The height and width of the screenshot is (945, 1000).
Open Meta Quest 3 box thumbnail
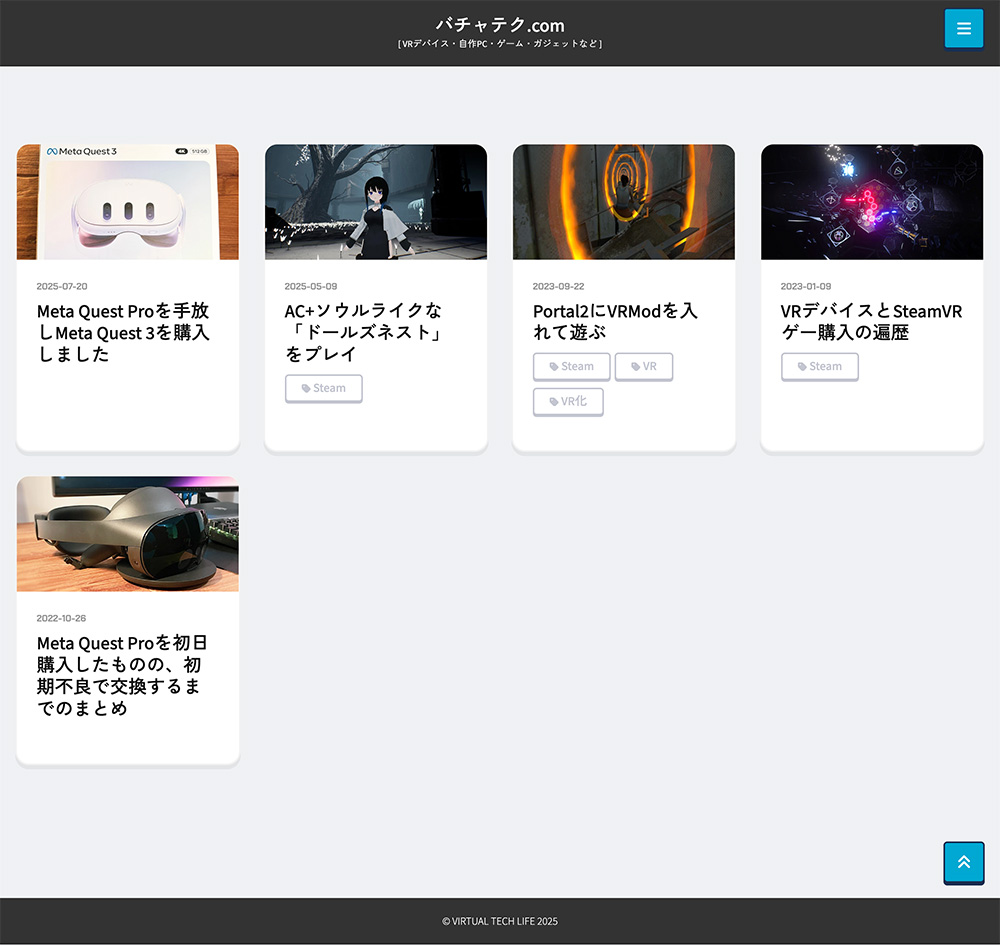(x=128, y=201)
